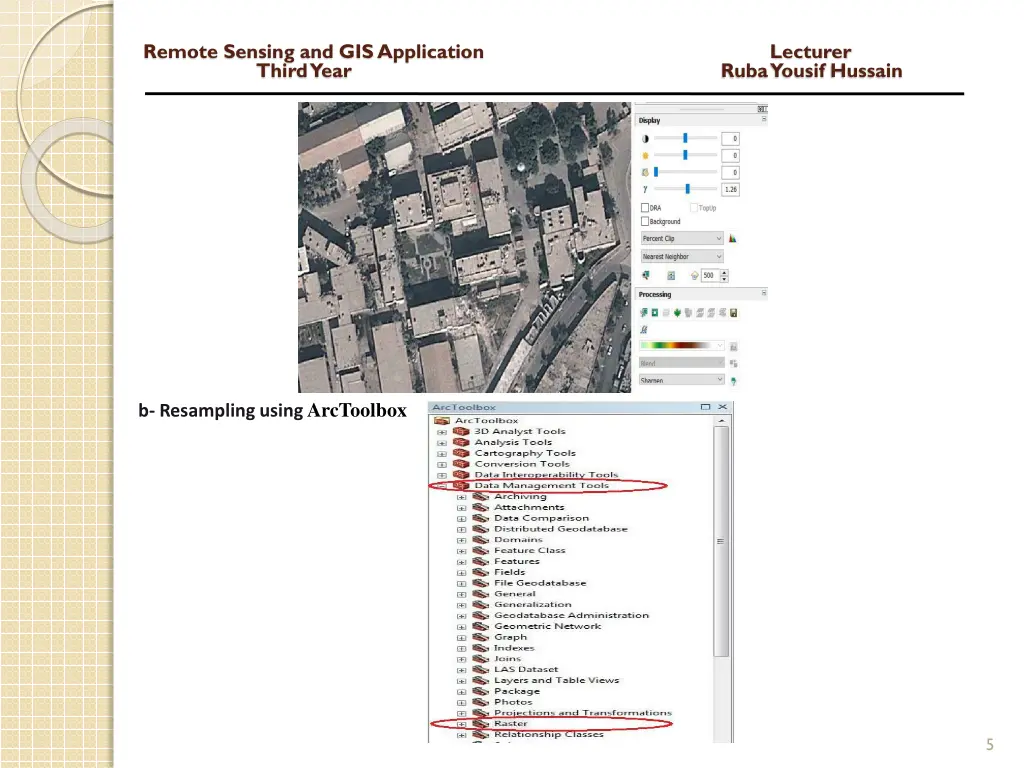The width and height of the screenshot is (1024, 768).
Task: Select Relationship Classes toolset
Action: [x=549, y=734]
